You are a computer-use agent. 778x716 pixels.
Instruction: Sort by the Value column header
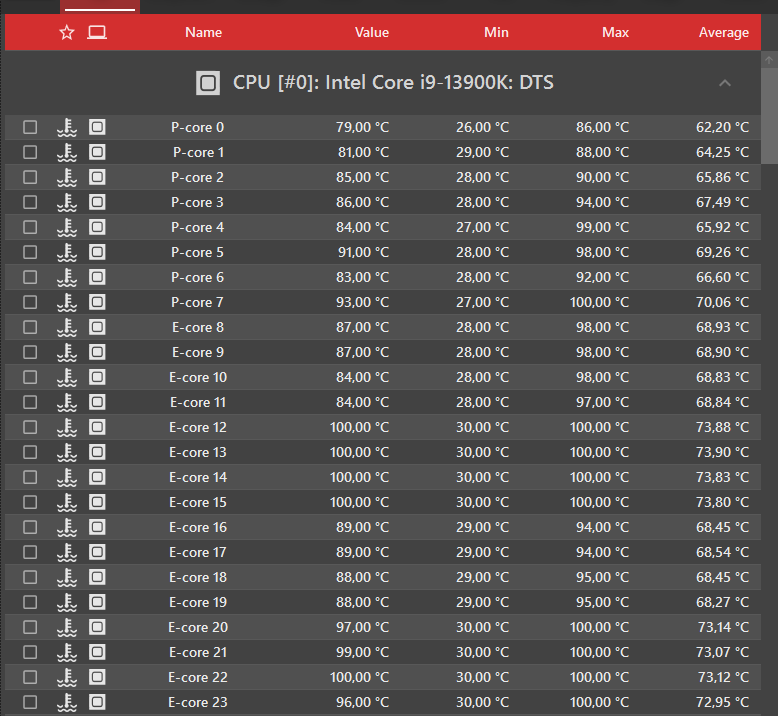372,33
